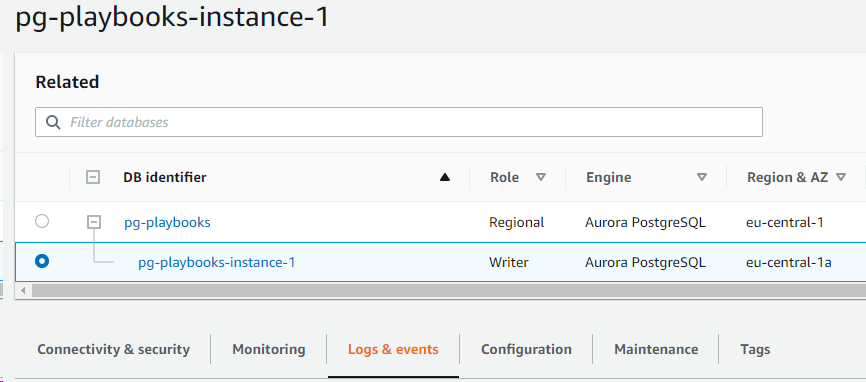Click the DB identifier column header
Viewport: 866px width, 382px height.
click(165, 177)
